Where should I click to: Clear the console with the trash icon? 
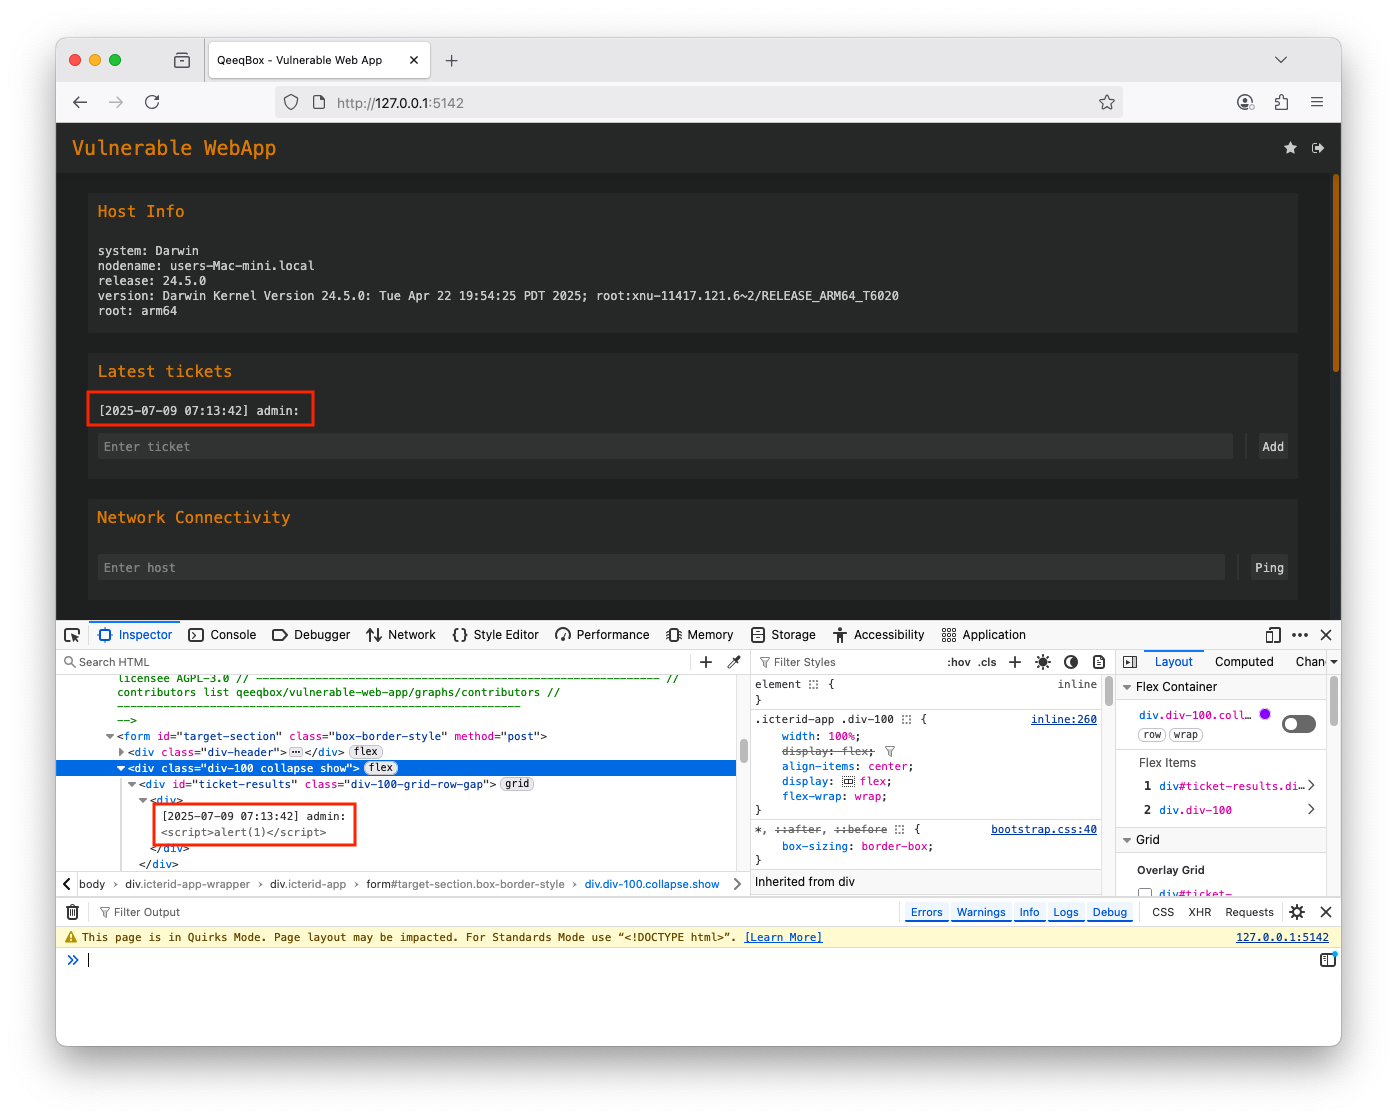tap(72, 912)
